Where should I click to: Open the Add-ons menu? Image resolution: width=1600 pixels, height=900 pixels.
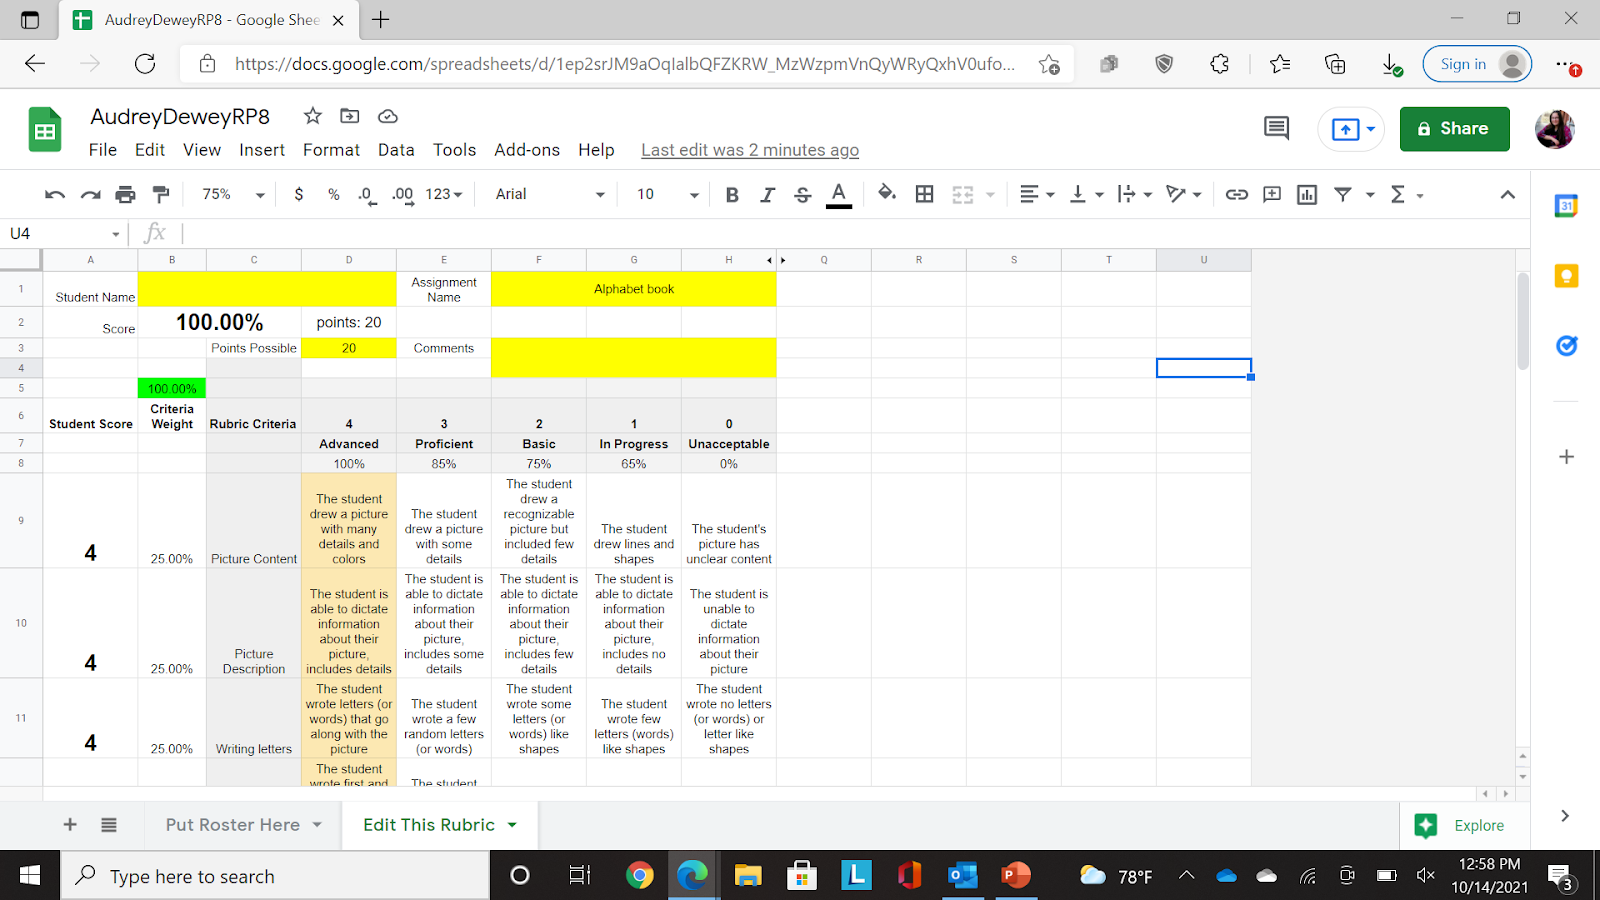click(527, 149)
